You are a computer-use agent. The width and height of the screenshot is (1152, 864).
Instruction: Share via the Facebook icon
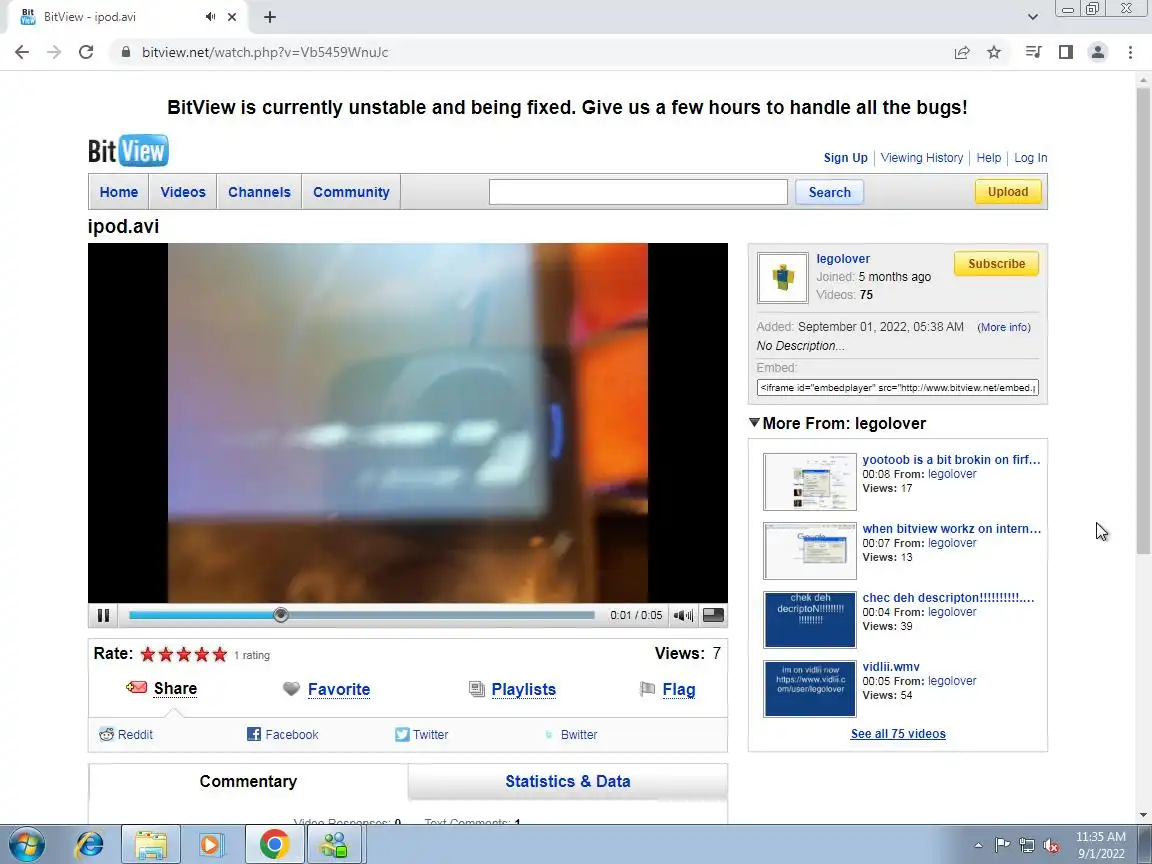pos(253,734)
